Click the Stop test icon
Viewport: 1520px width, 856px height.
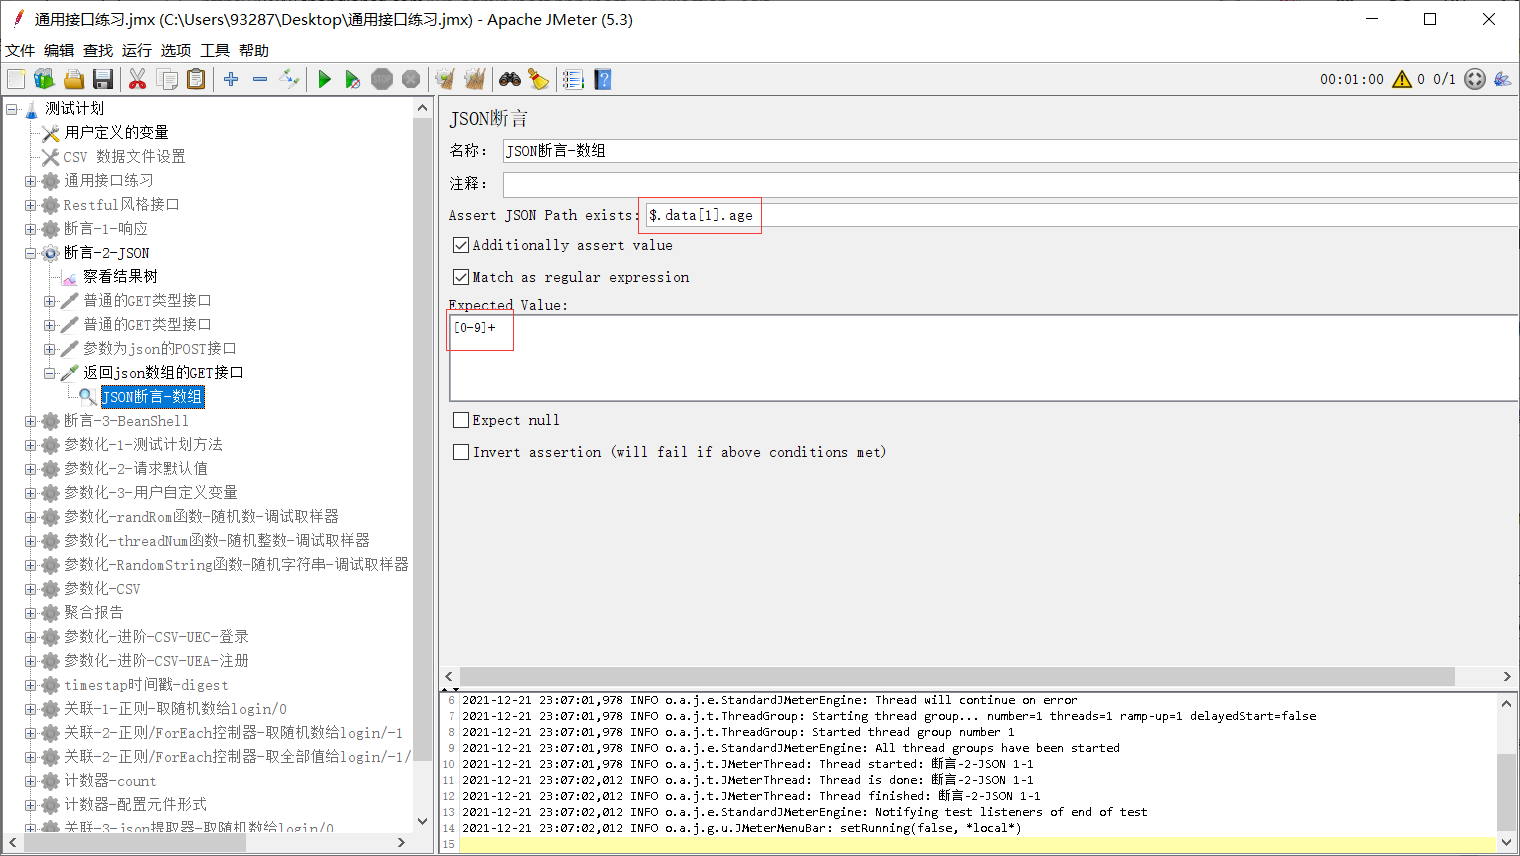382,79
